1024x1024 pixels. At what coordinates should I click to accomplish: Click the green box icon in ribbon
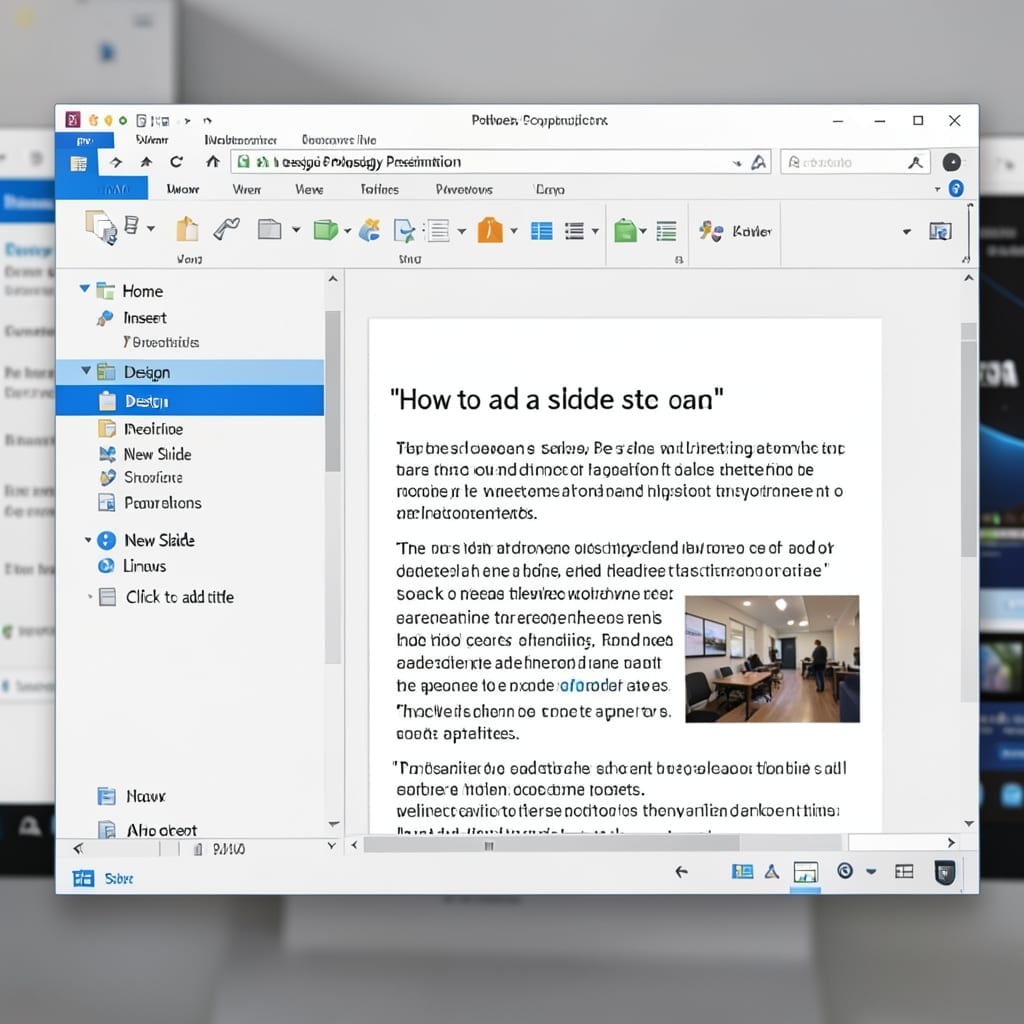coord(325,230)
